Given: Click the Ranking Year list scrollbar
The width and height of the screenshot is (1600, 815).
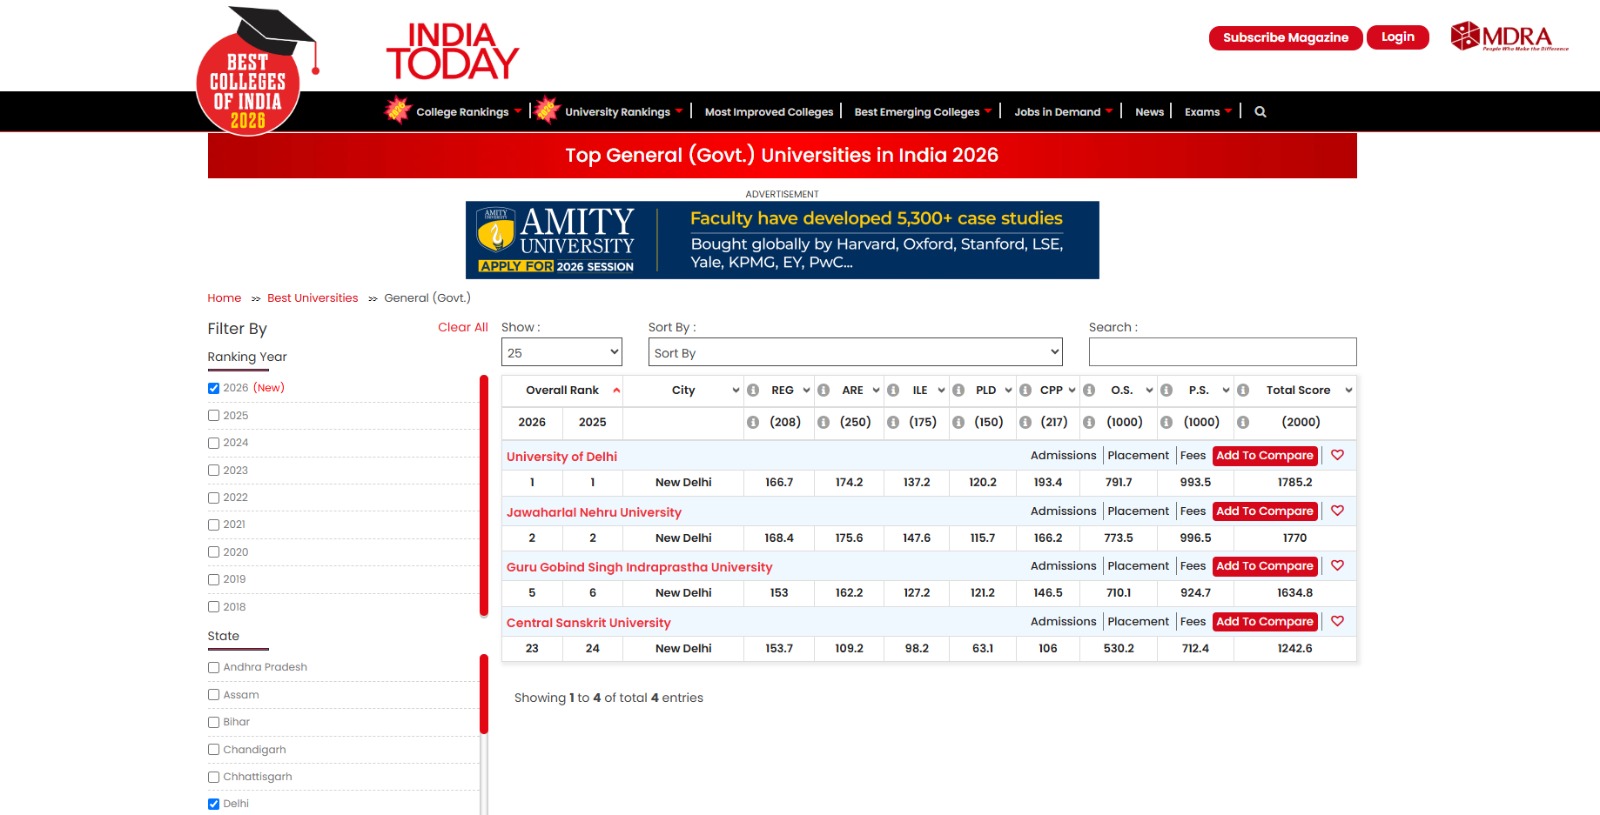Looking at the screenshot, I should [x=484, y=496].
